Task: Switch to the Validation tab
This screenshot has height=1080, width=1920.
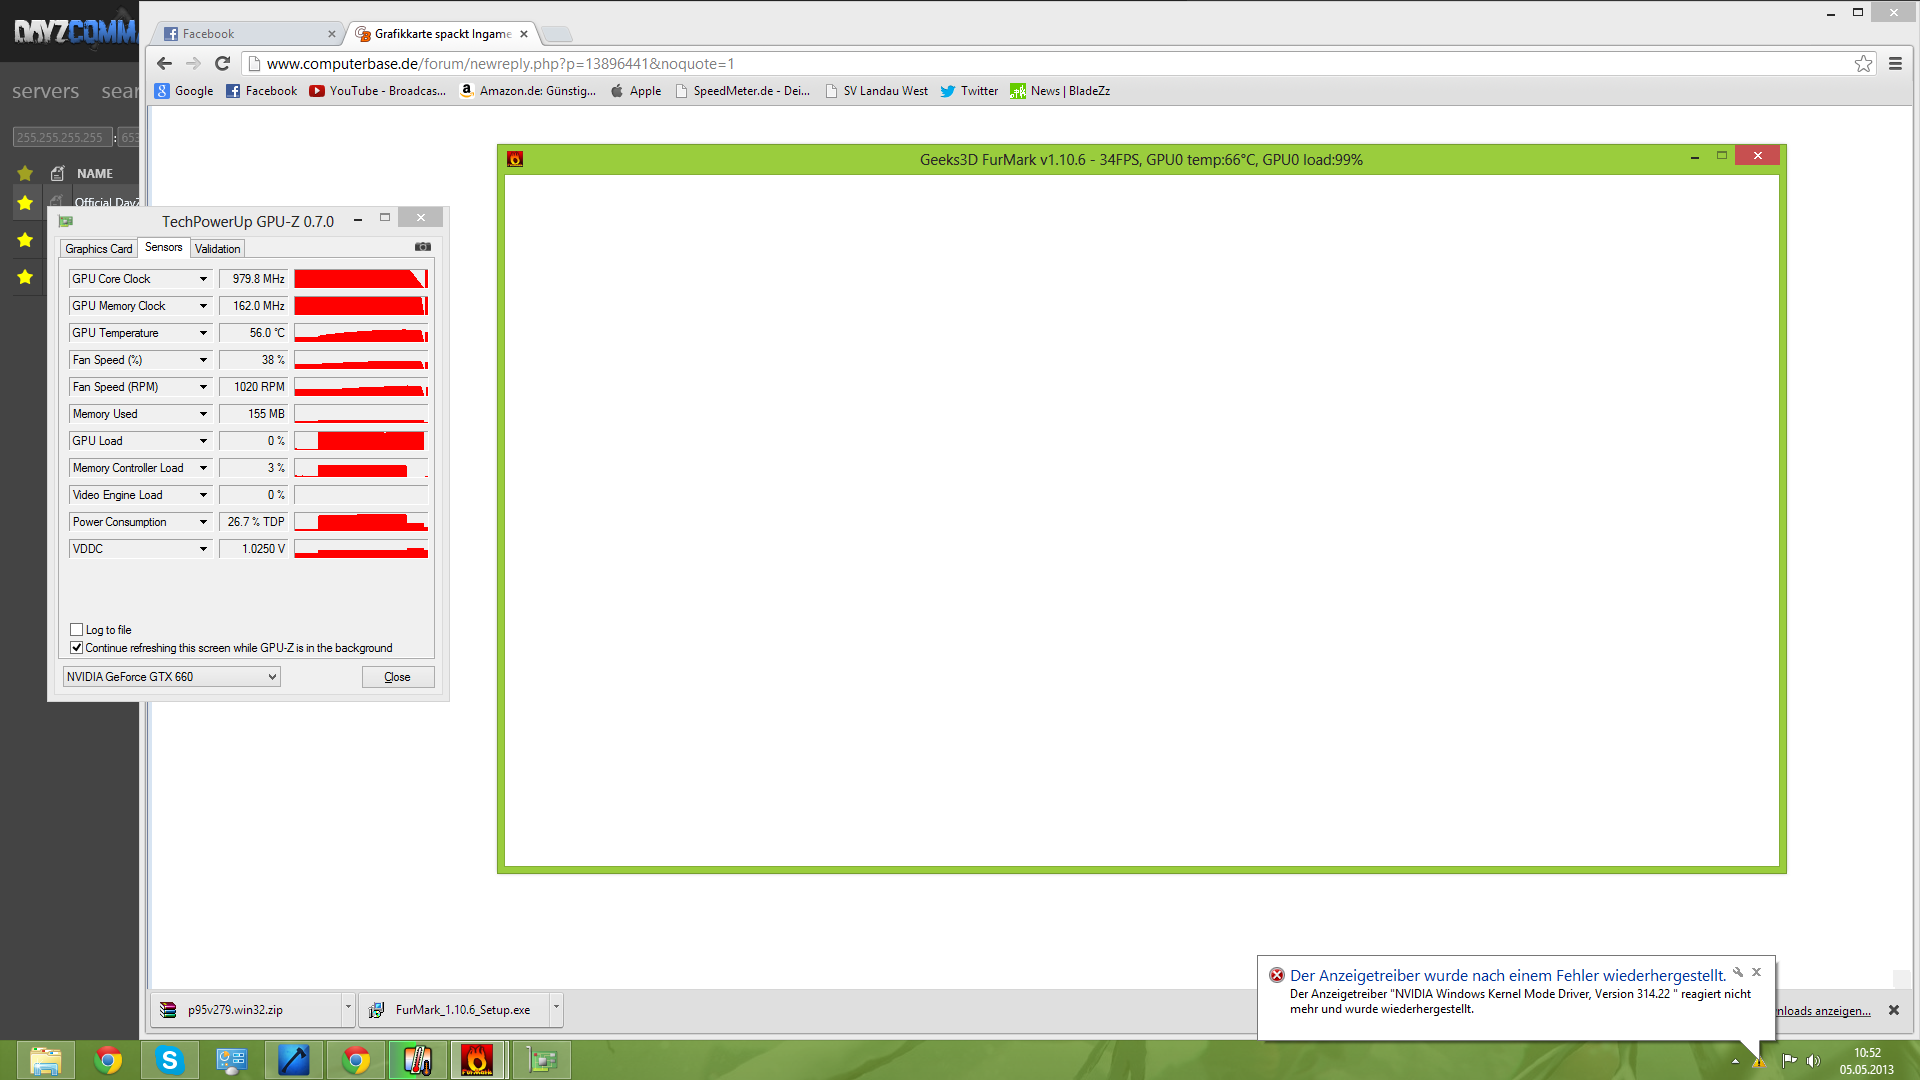Action: 217,249
